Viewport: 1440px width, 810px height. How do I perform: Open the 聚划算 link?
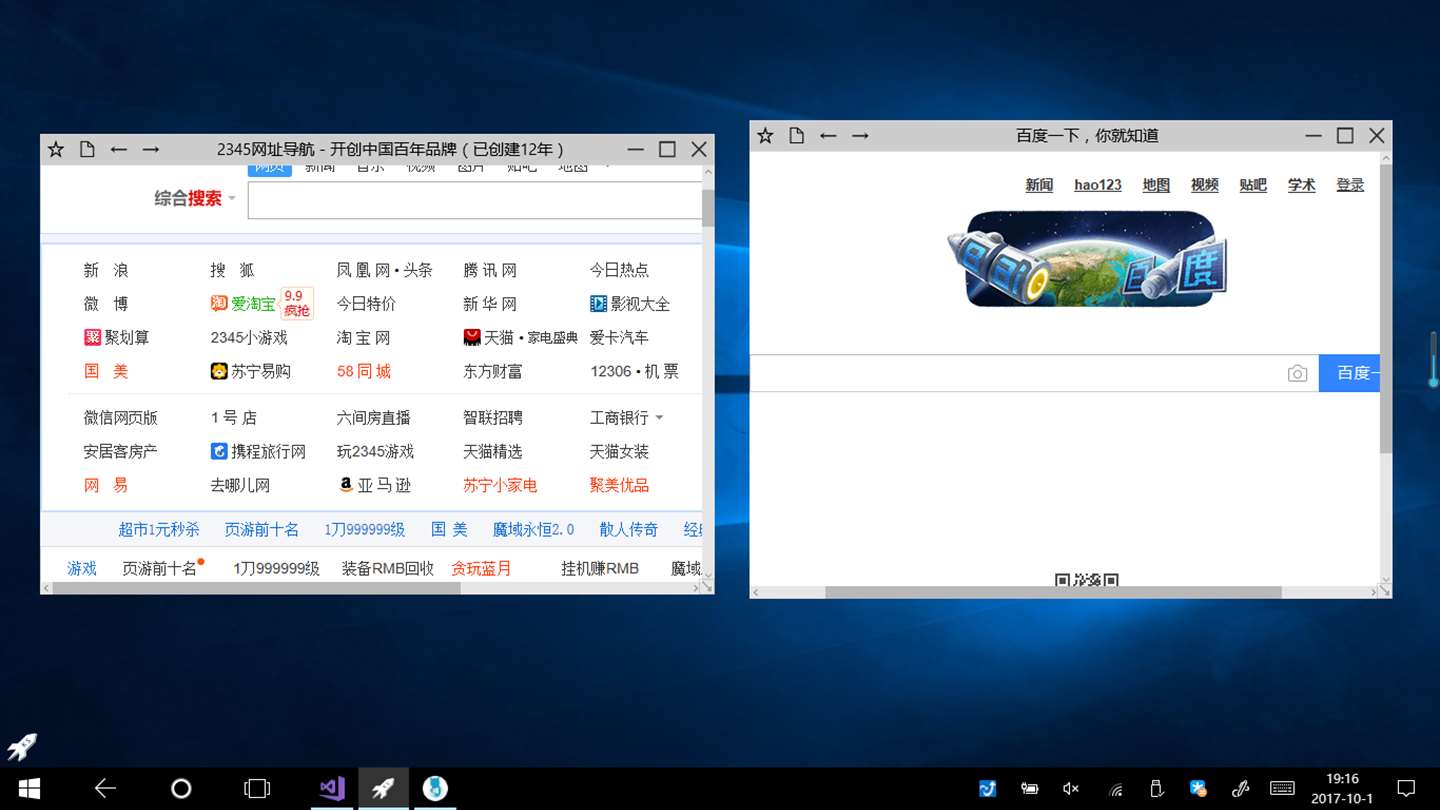(x=117, y=338)
